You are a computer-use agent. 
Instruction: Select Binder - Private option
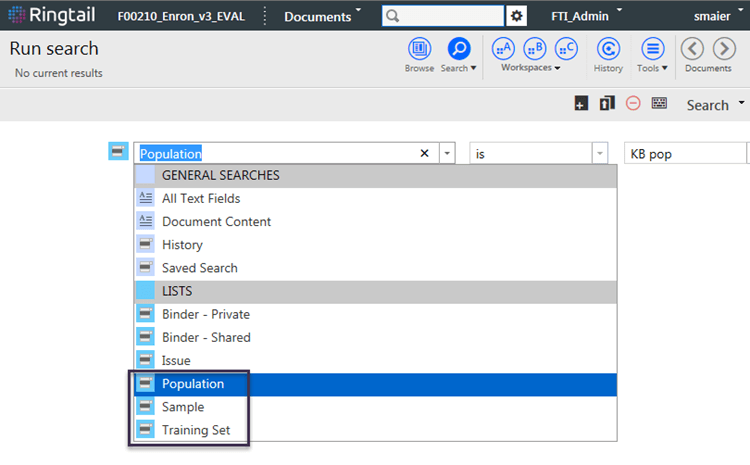(x=375, y=314)
